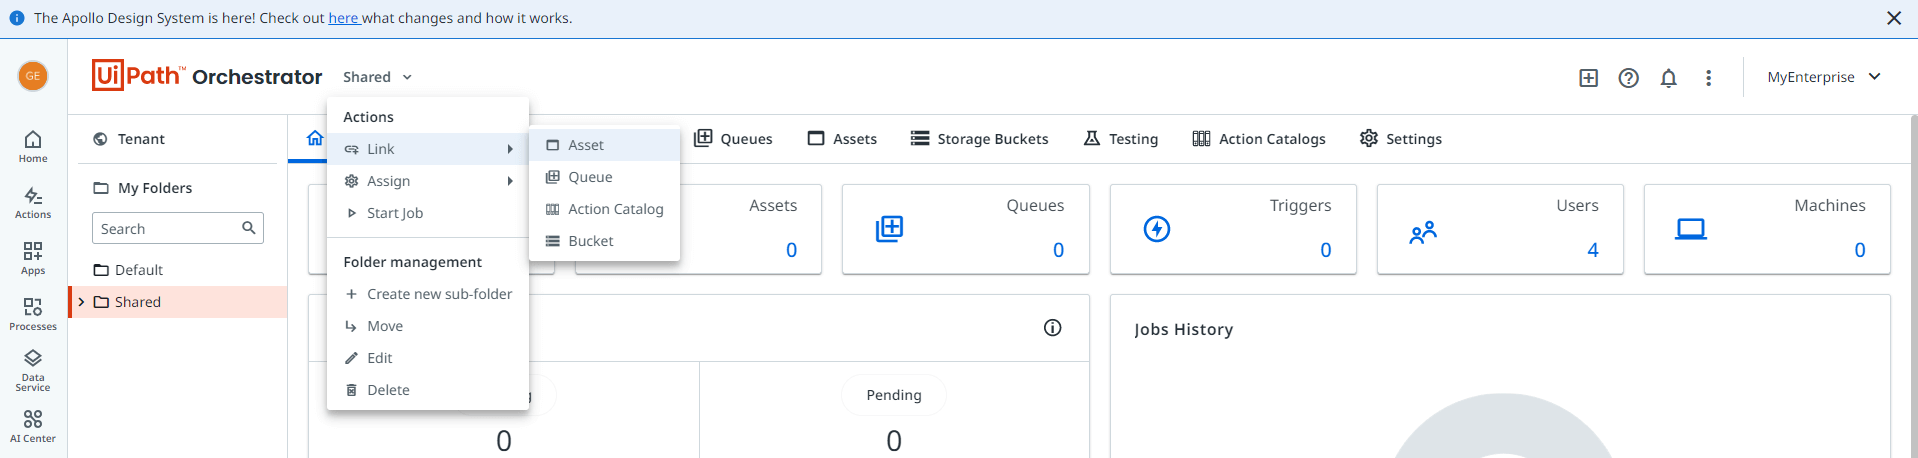This screenshot has height=458, width=1918.
Task: Click the Assets count 0
Action: coord(791,250)
